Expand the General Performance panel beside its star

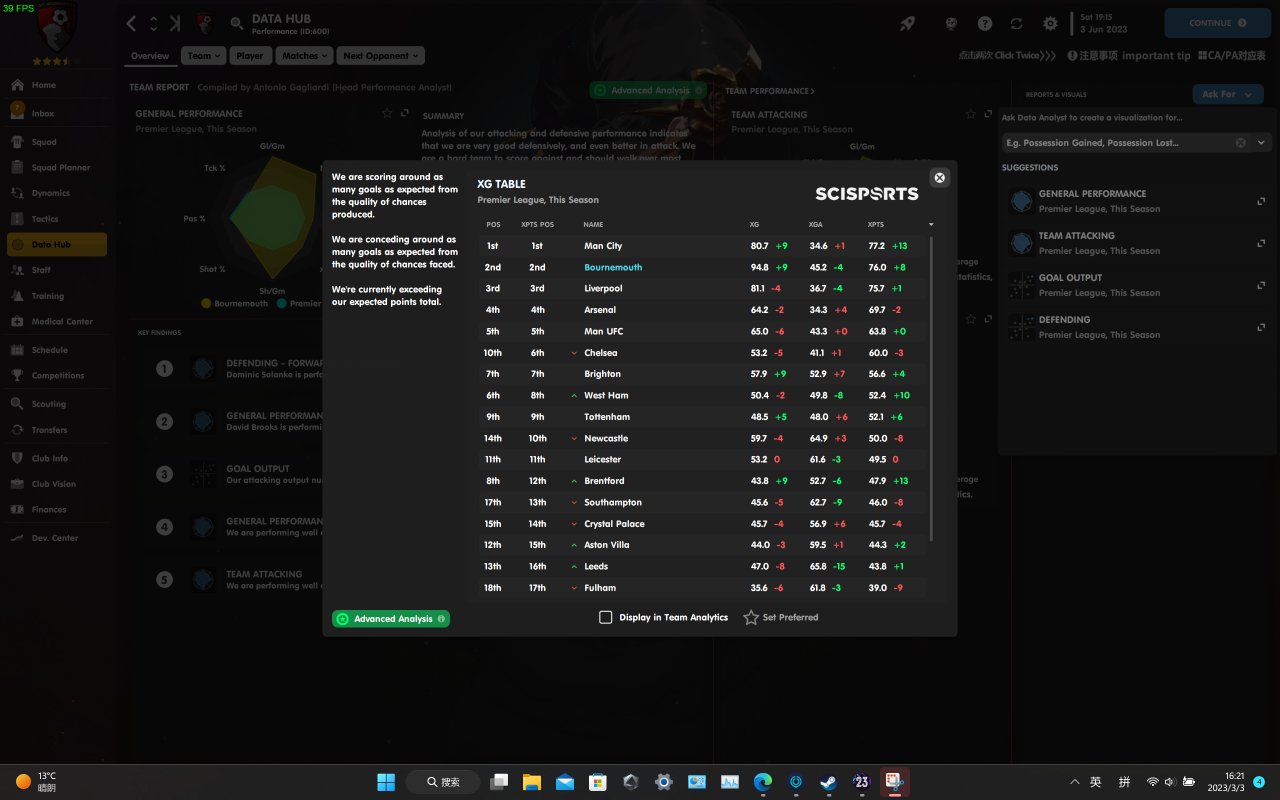point(405,114)
